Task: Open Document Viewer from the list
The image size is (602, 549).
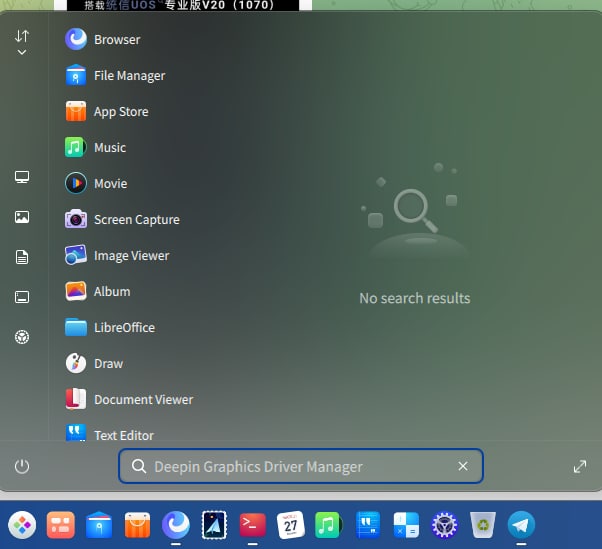Action: coord(129,400)
